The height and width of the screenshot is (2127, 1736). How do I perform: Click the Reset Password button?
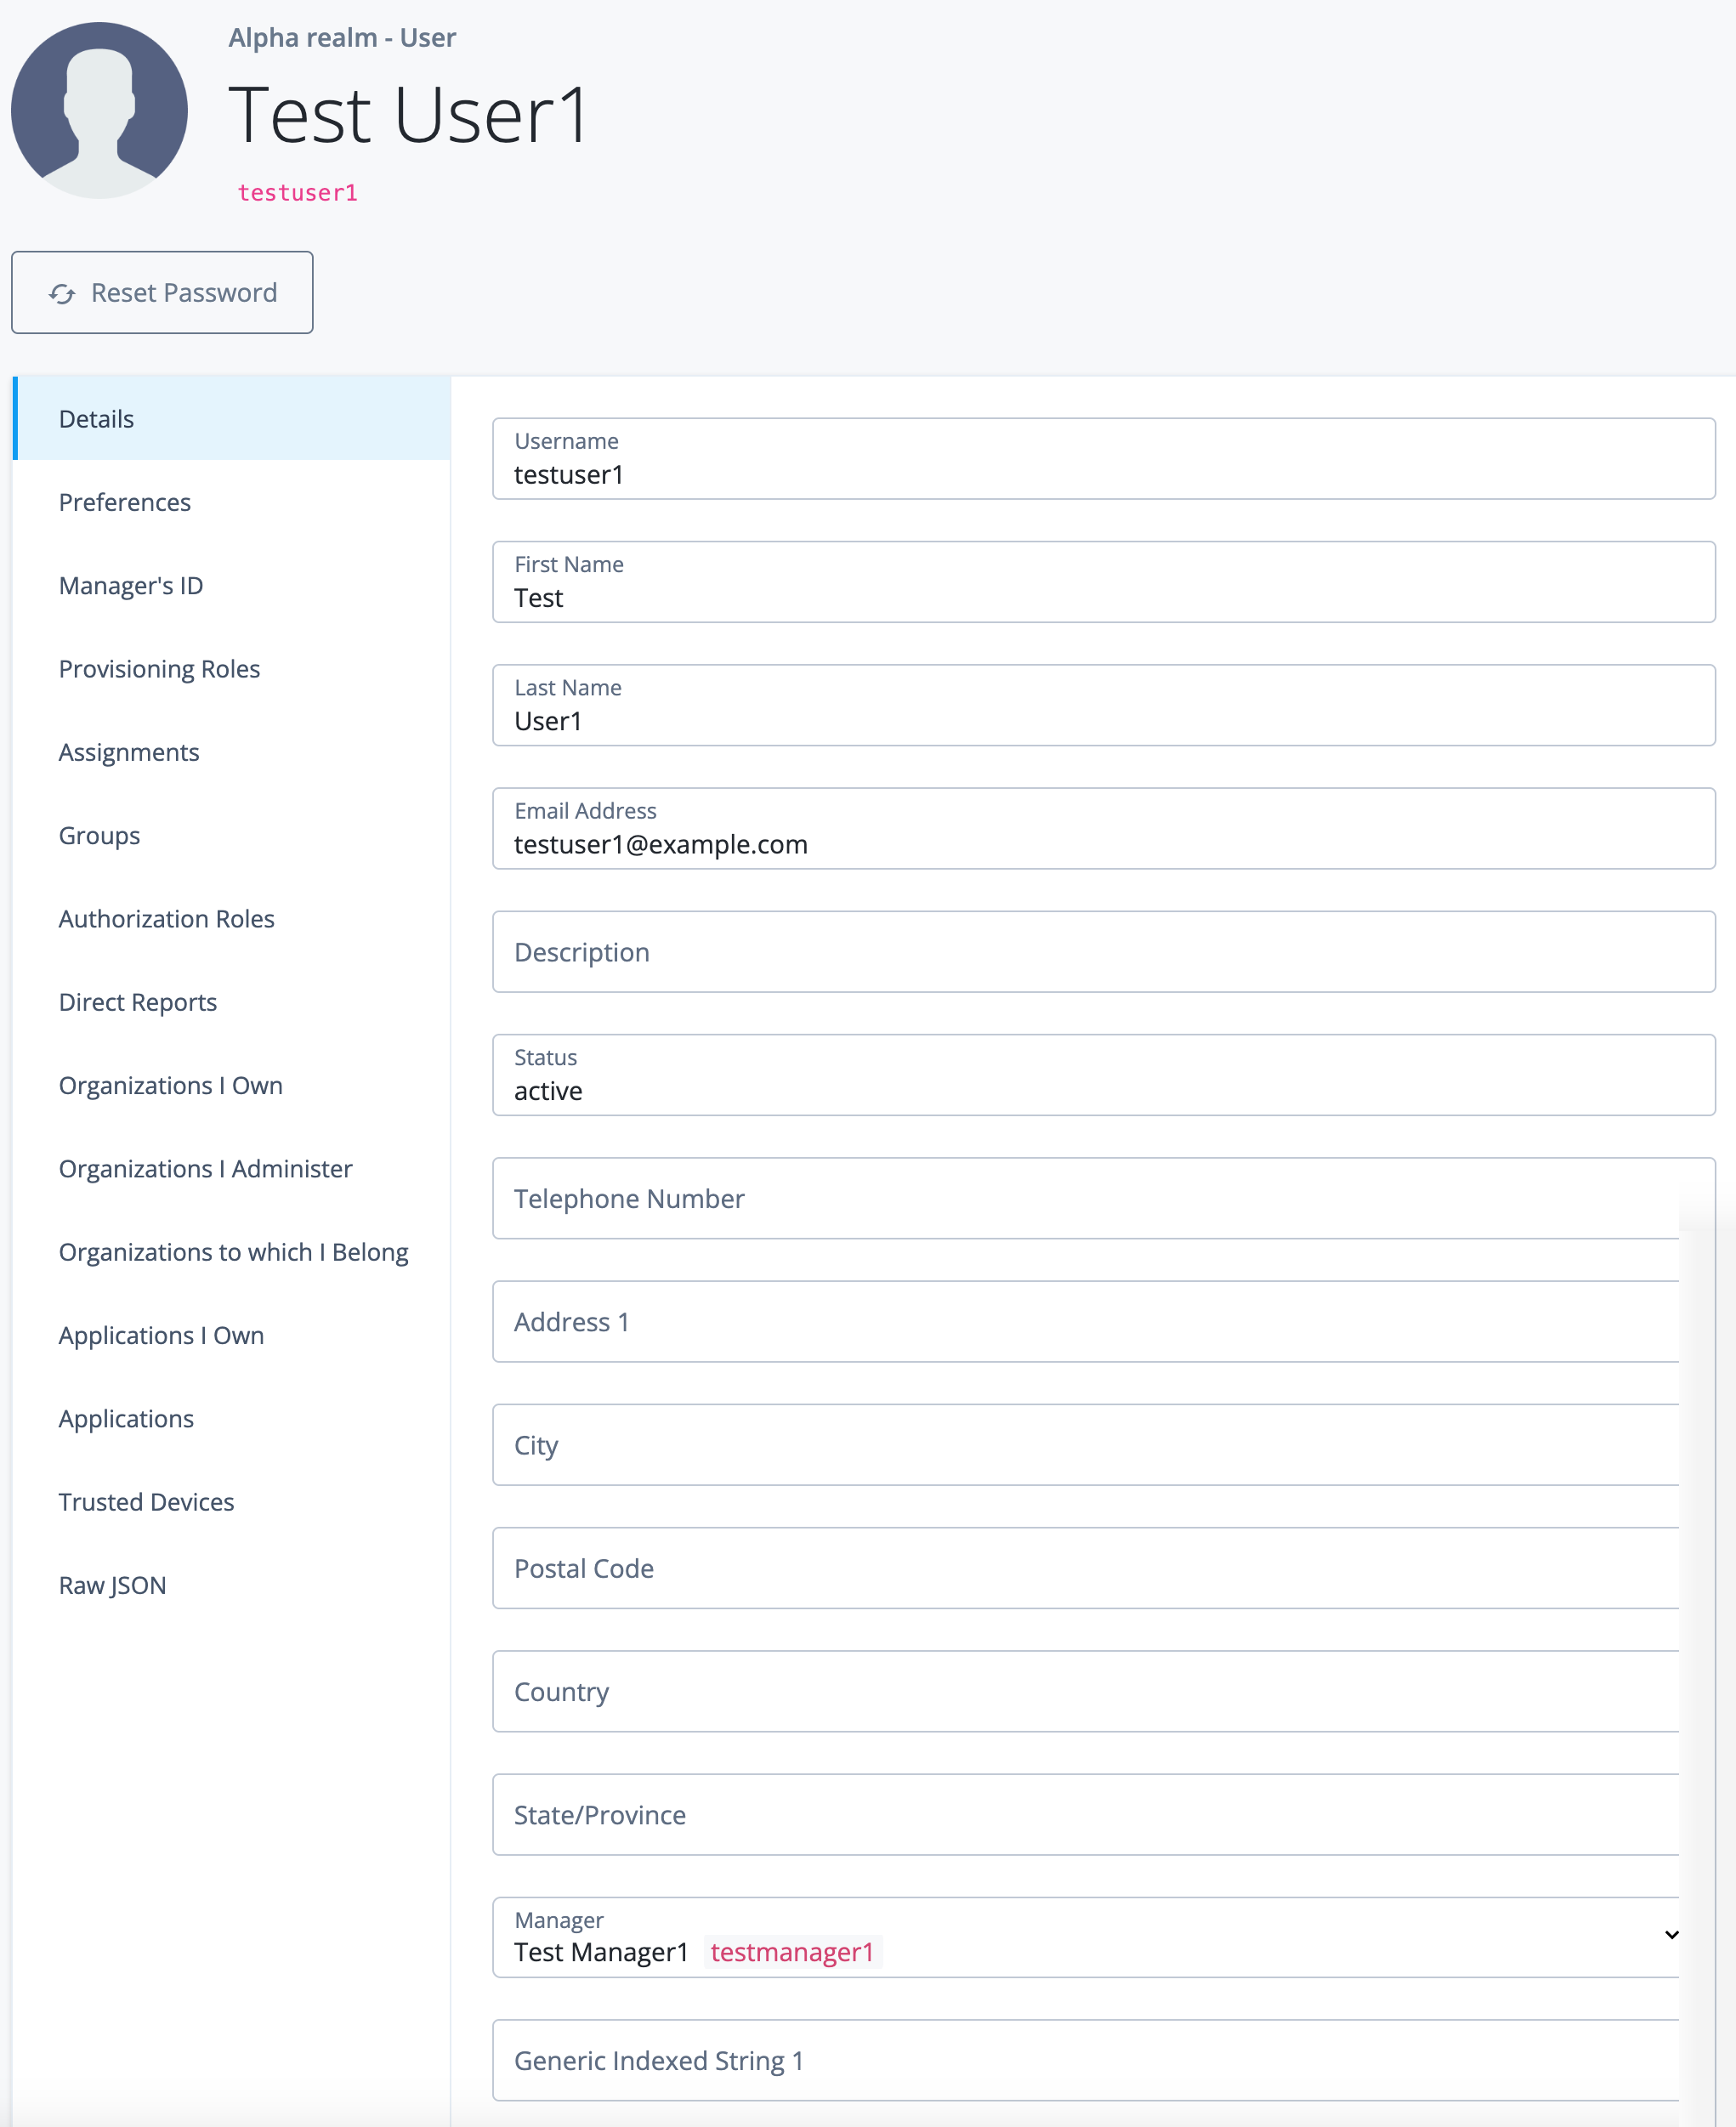point(162,292)
